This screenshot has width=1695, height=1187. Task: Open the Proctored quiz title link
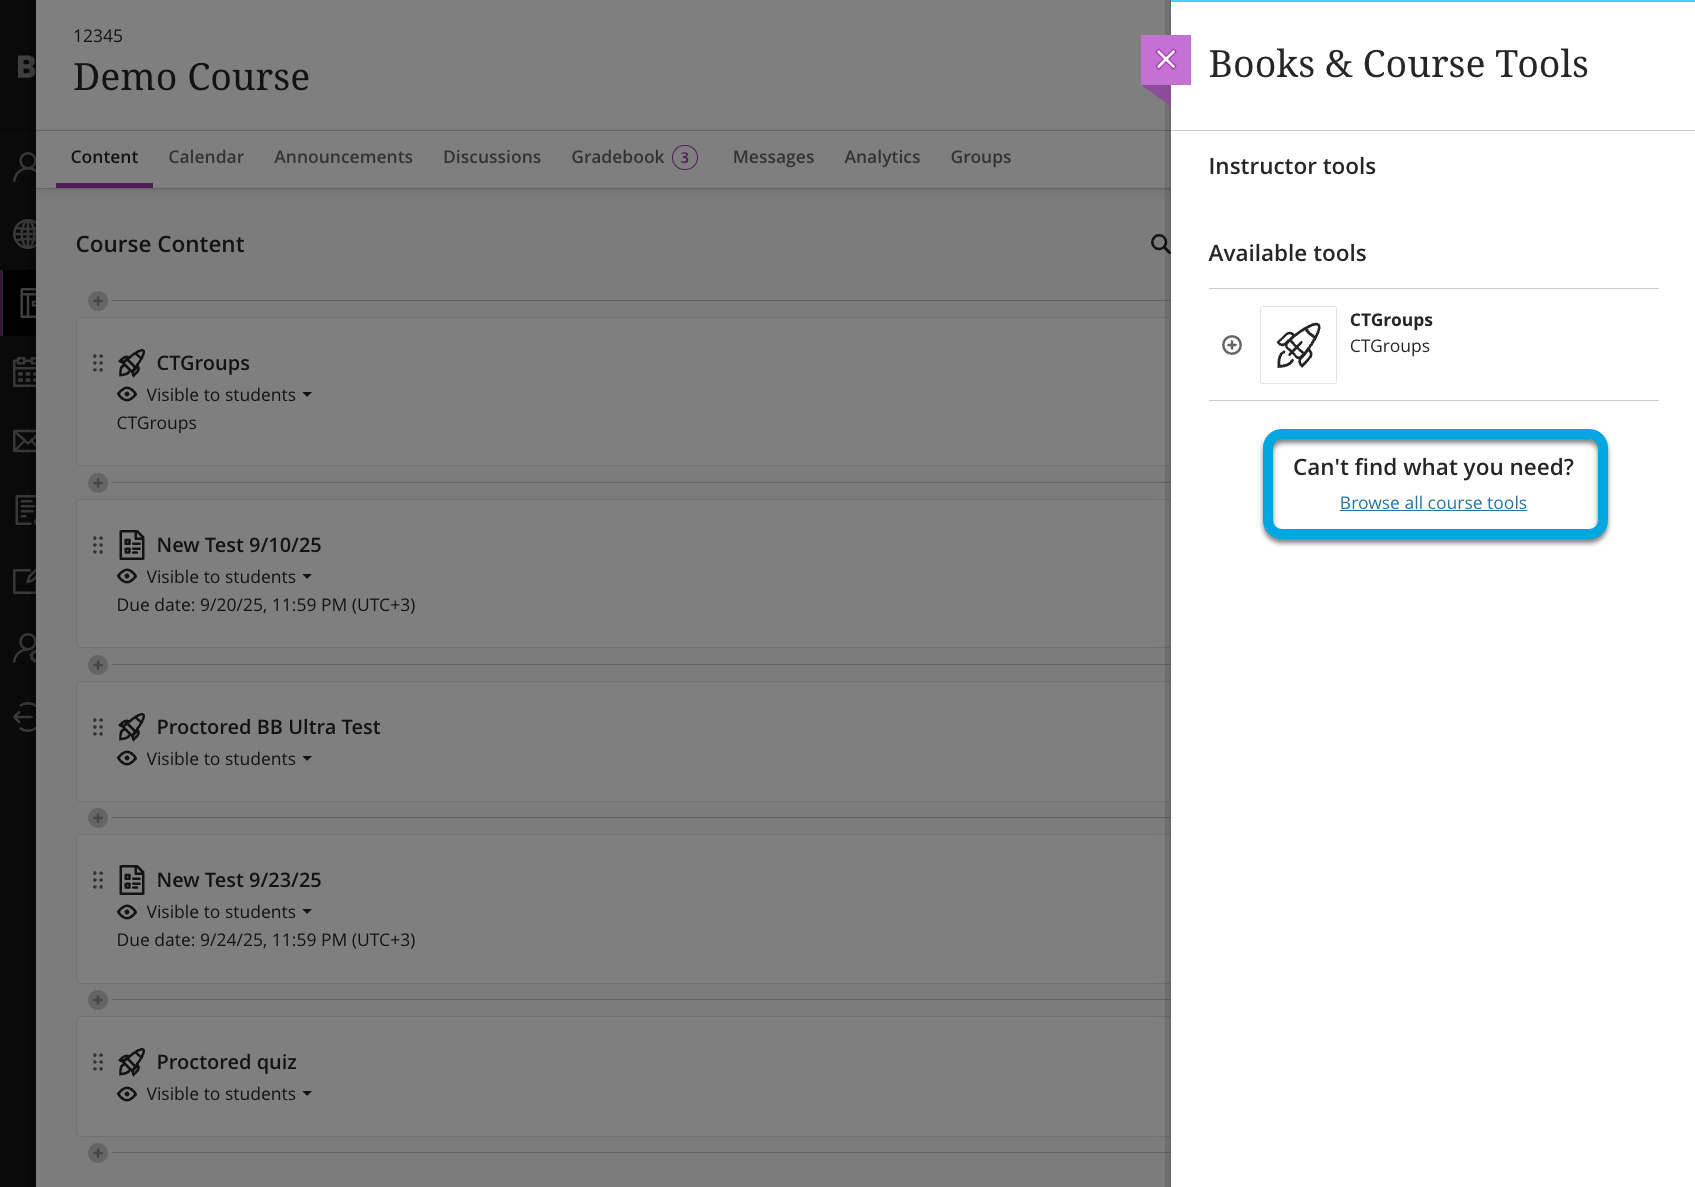226,1062
